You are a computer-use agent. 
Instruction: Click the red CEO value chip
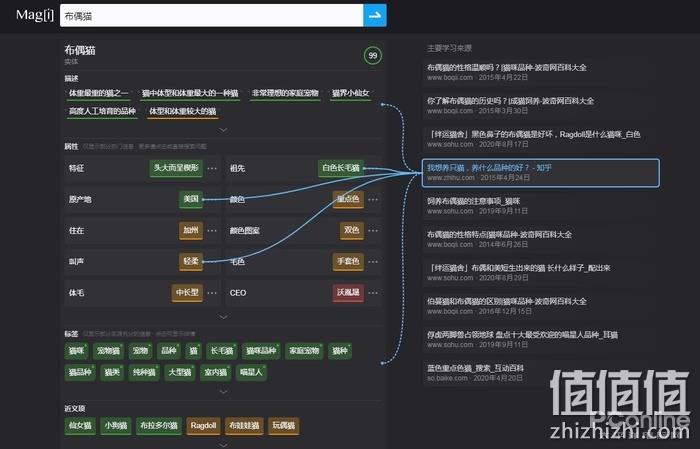click(348, 292)
